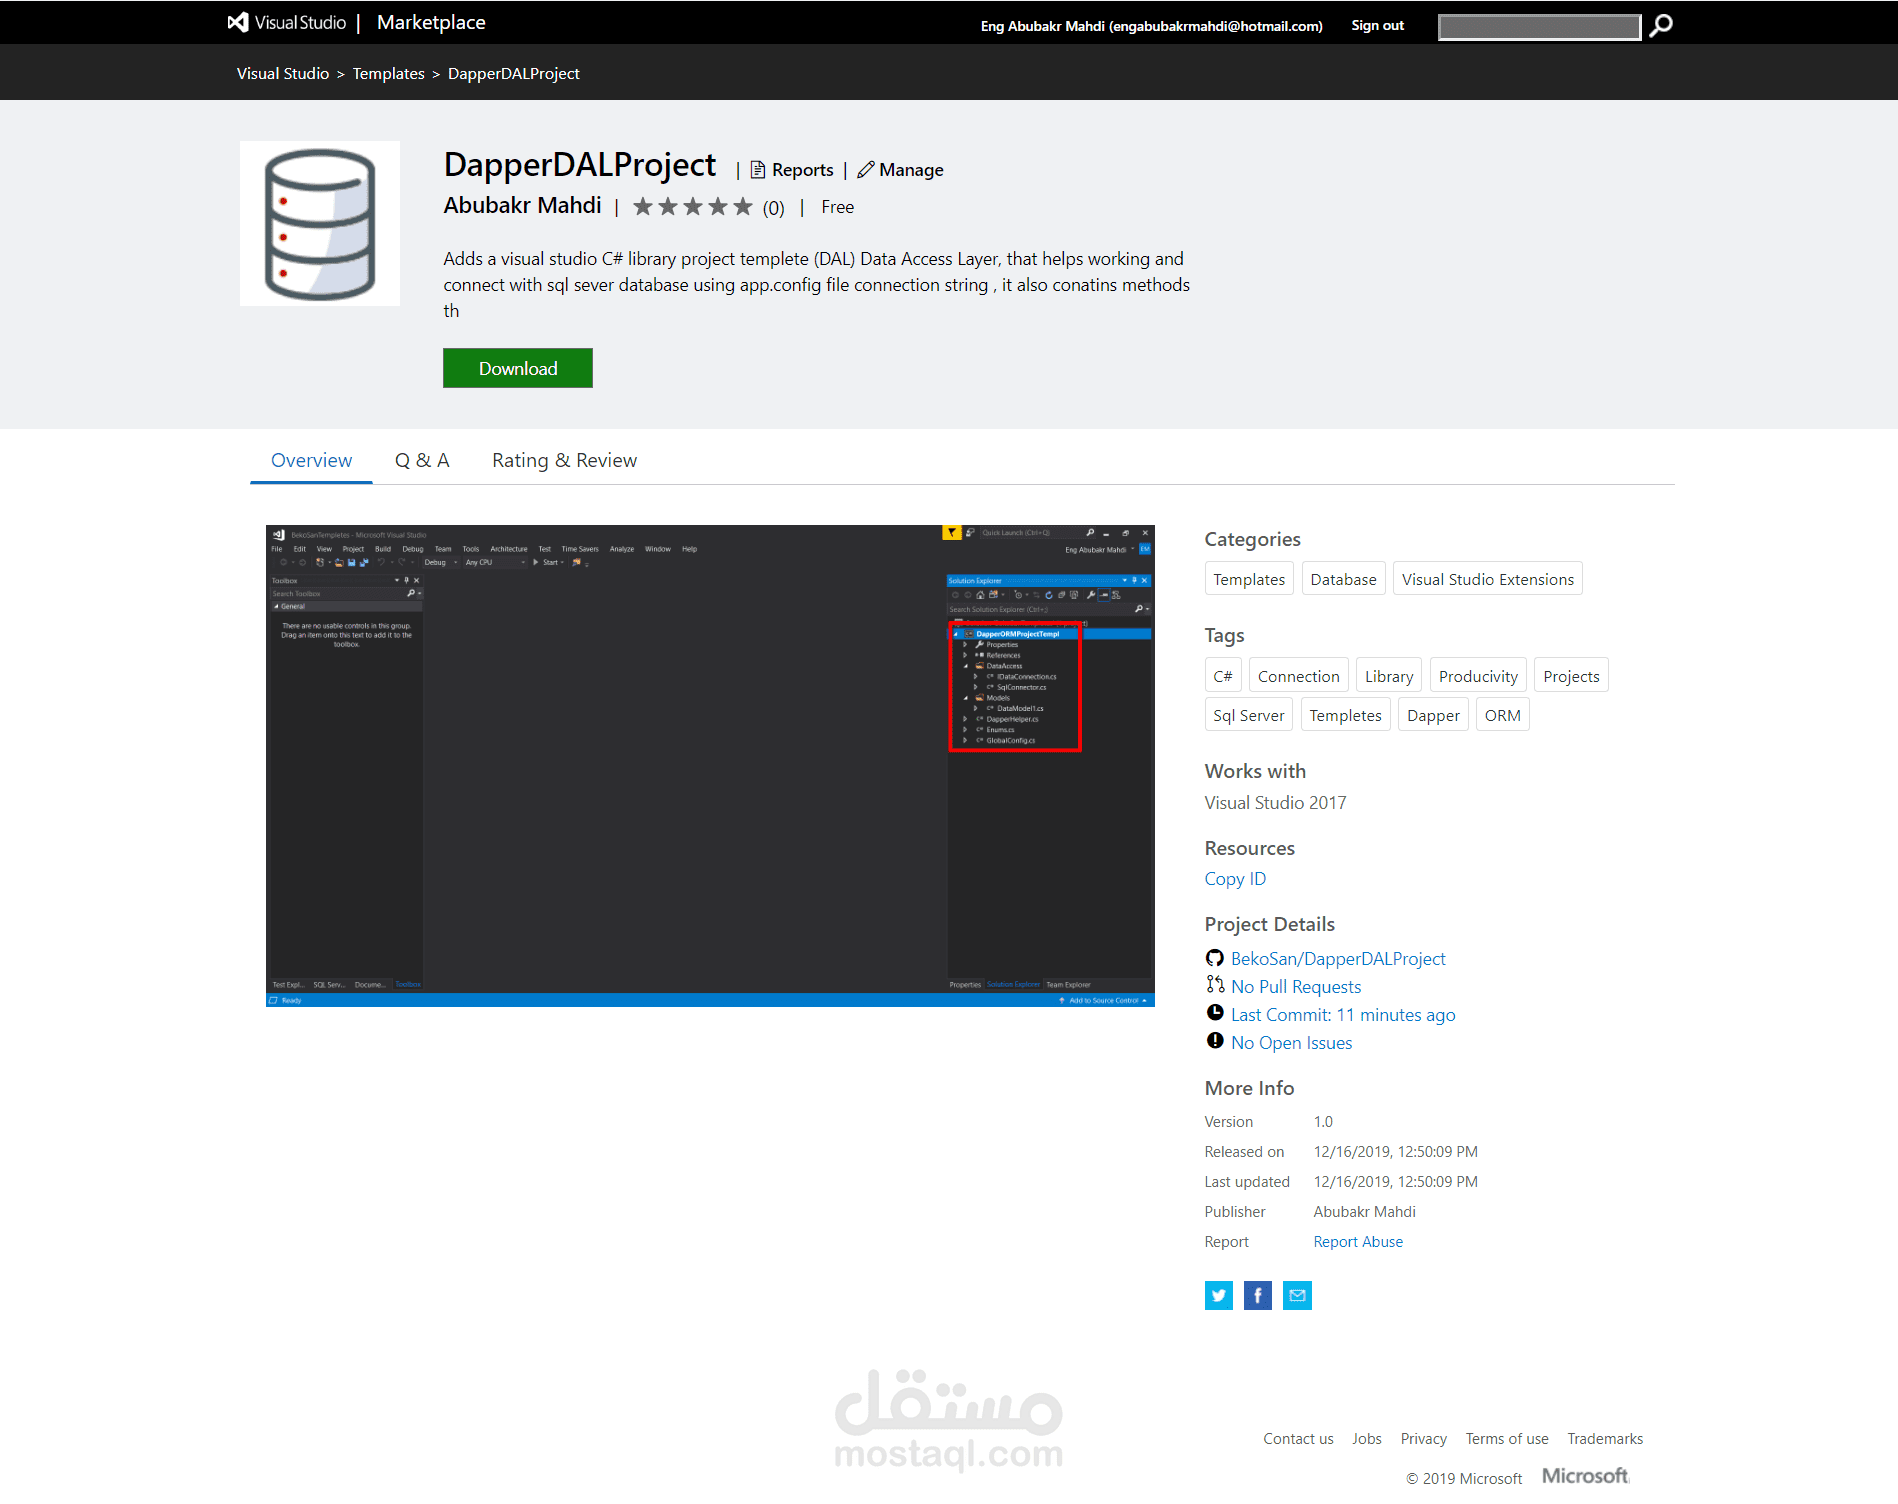Click the Copy ID link under Resources

[x=1235, y=878]
